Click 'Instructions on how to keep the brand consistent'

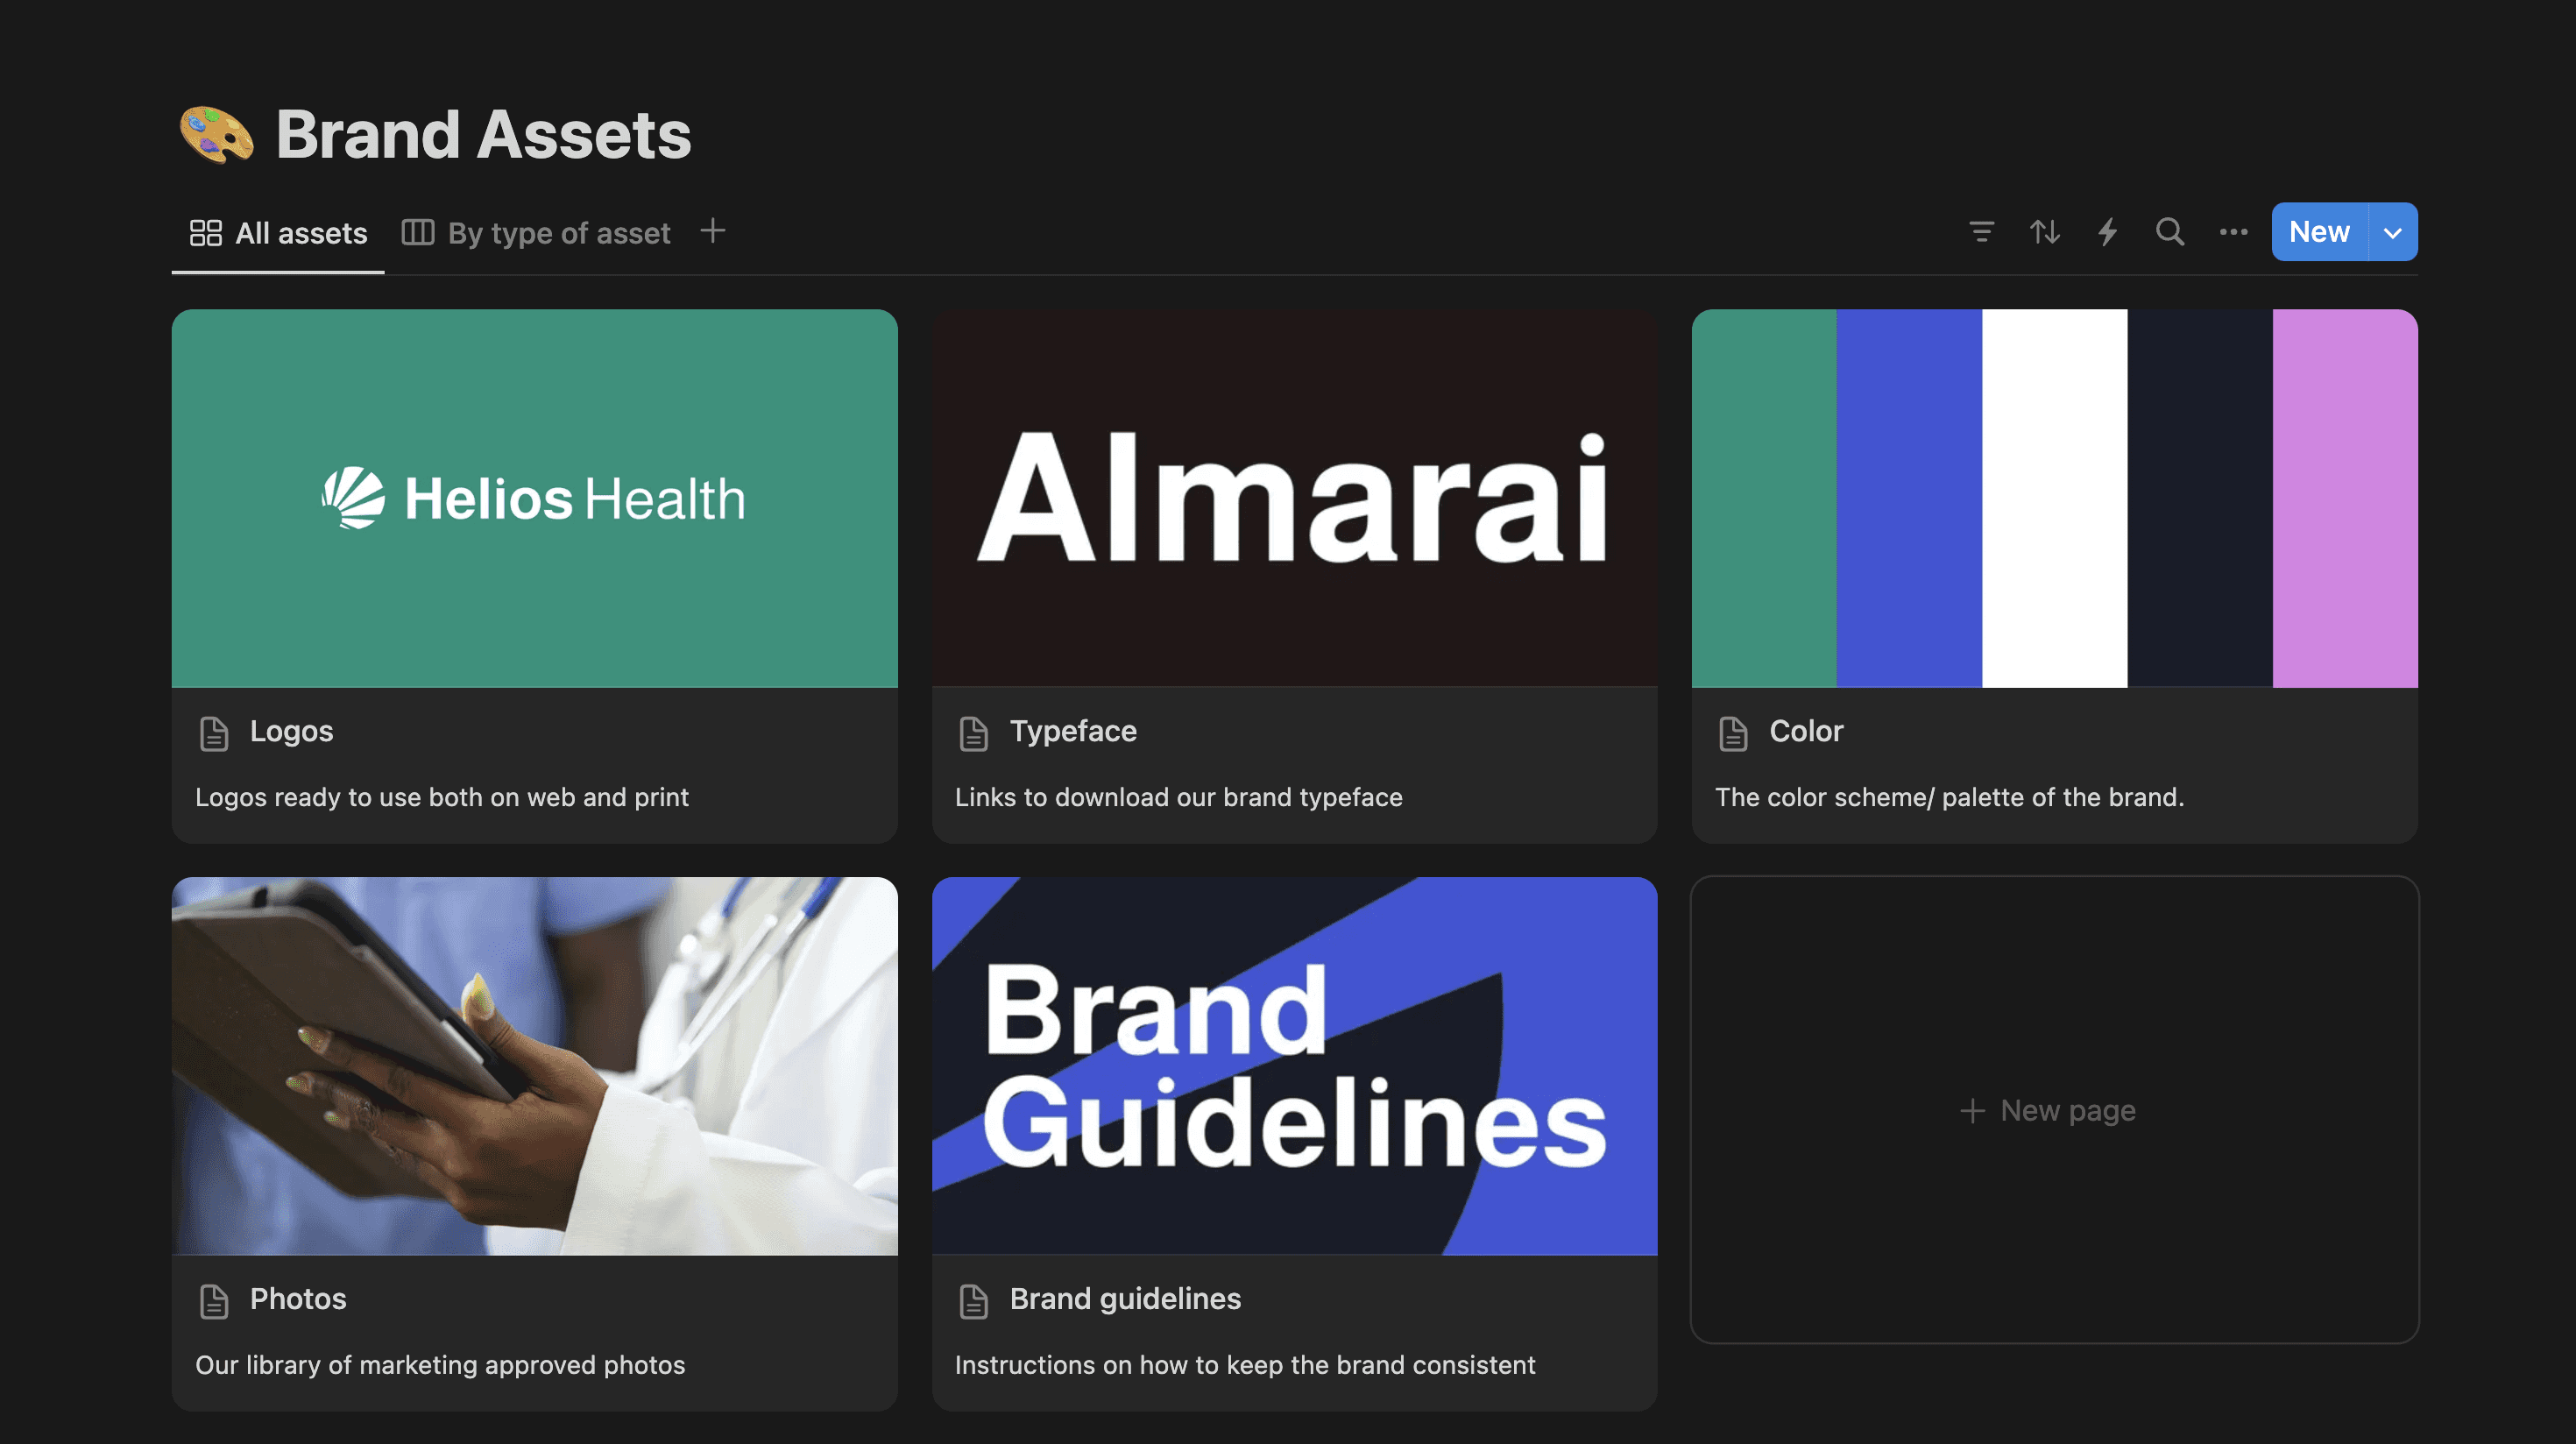tap(1245, 1365)
